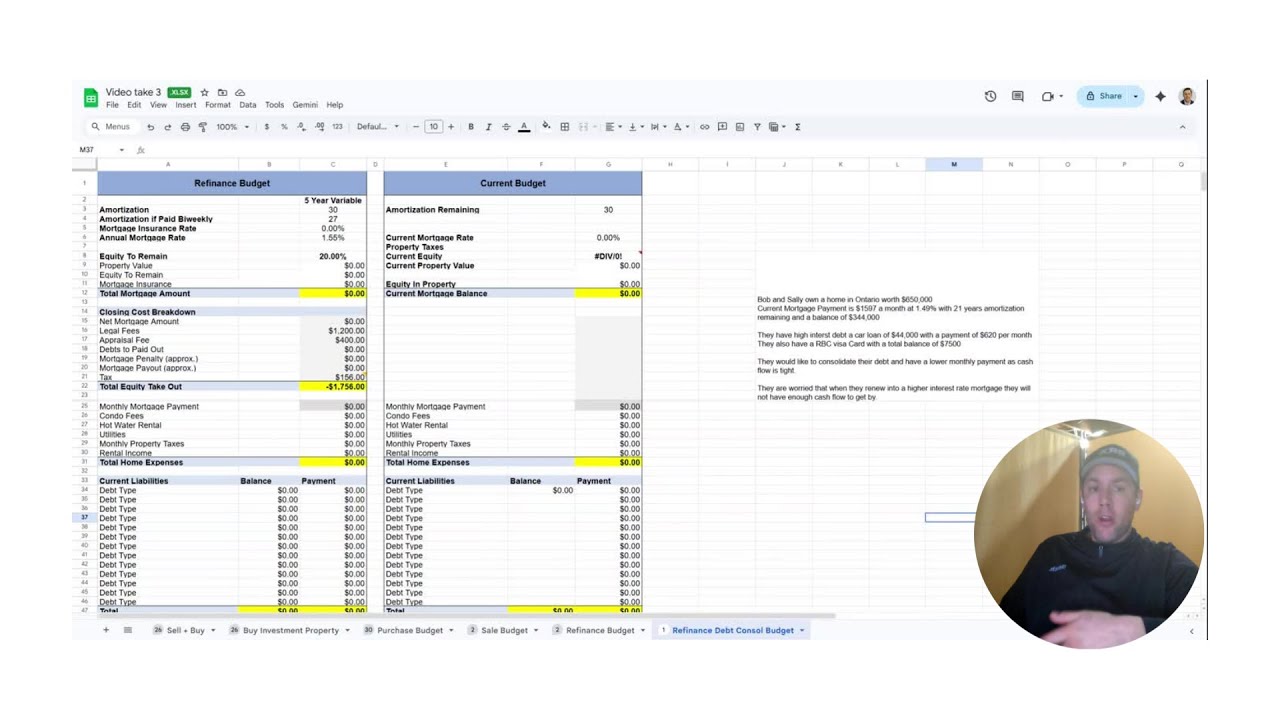The width and height of the screenshot is (1280, 720).
Task: Redo the last action
Action: point(167,127)
